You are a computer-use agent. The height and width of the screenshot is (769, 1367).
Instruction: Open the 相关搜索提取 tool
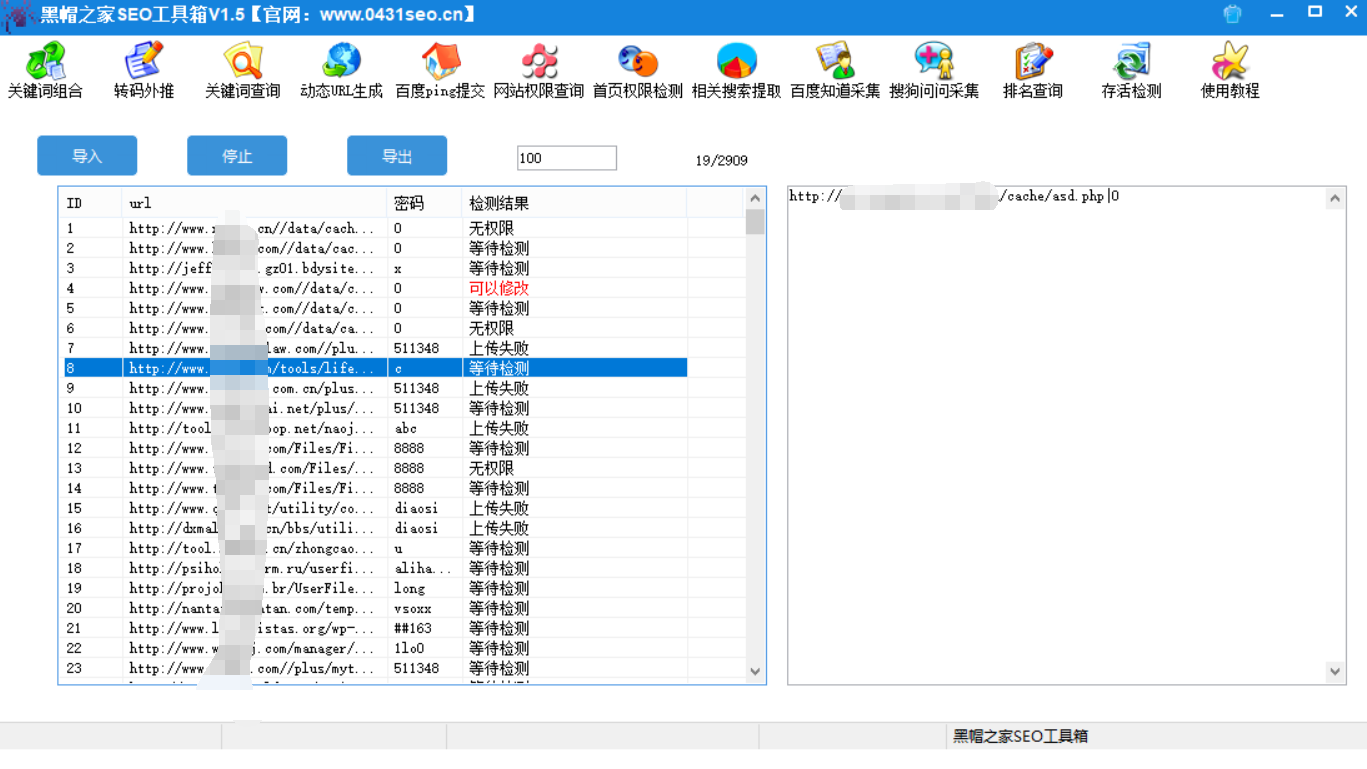737,70
